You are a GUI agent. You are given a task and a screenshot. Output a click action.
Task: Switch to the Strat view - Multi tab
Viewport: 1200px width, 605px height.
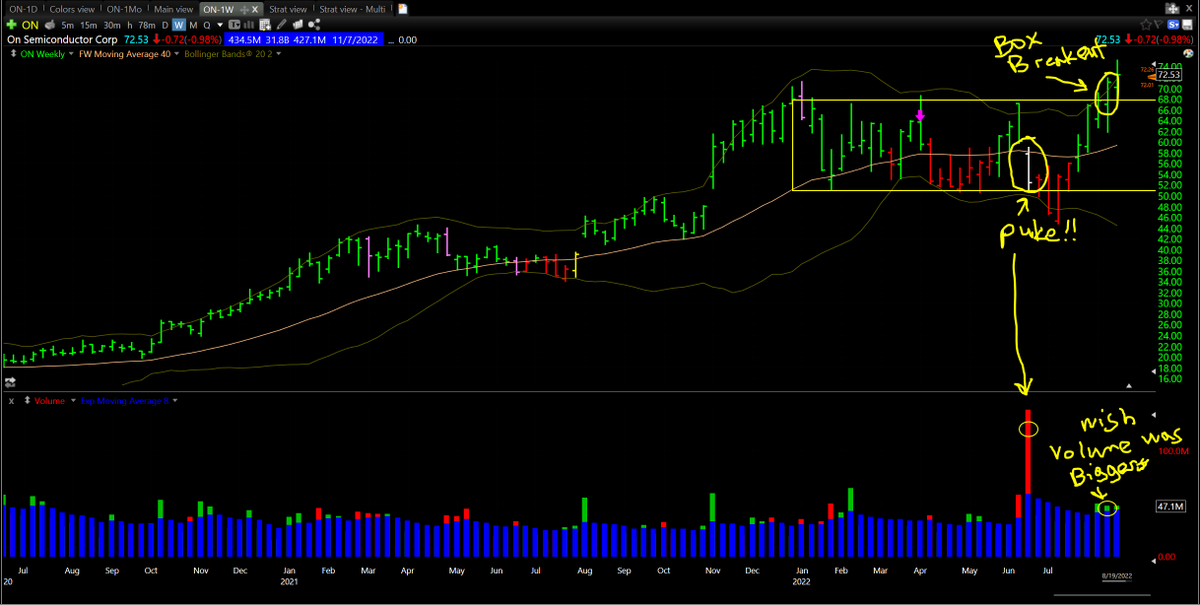pos(352,9)
